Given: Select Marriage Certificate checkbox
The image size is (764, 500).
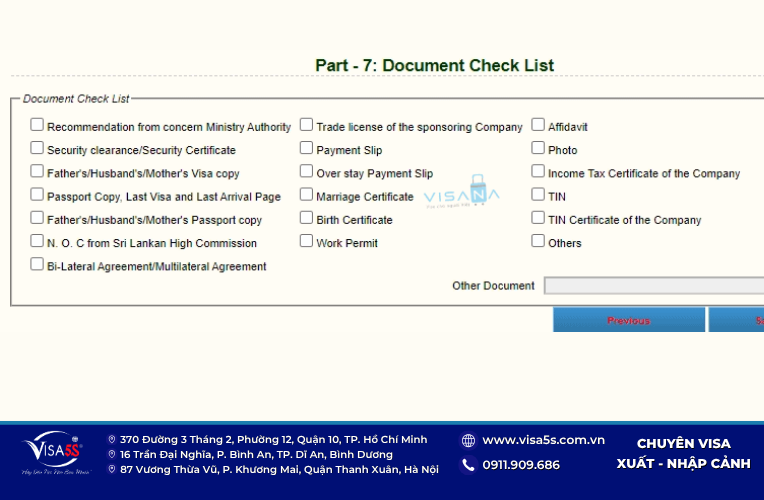Looking at the screenshot, I should click(306, 194).
